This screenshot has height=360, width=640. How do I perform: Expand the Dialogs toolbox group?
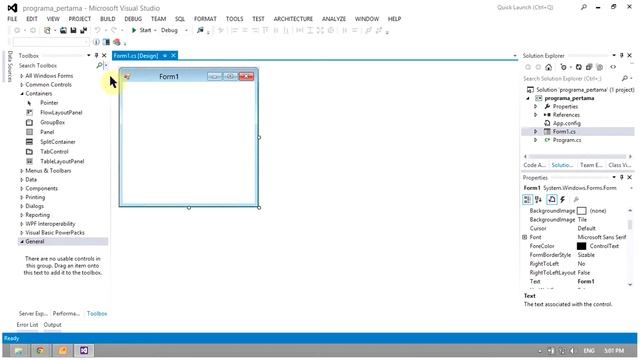pos(22,207)
